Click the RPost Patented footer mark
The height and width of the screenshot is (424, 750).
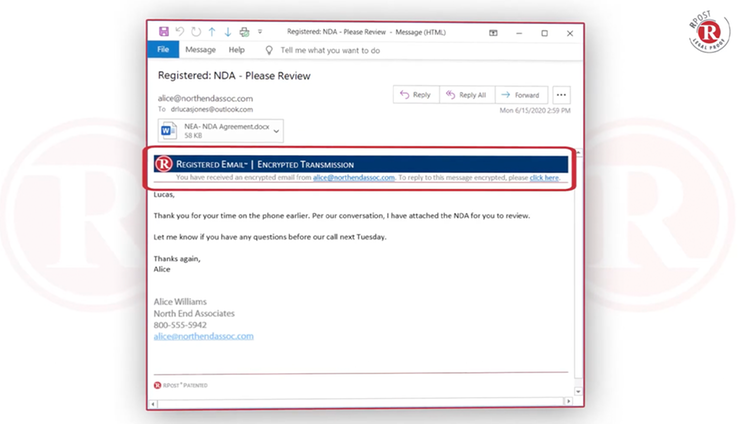(181, 385)
